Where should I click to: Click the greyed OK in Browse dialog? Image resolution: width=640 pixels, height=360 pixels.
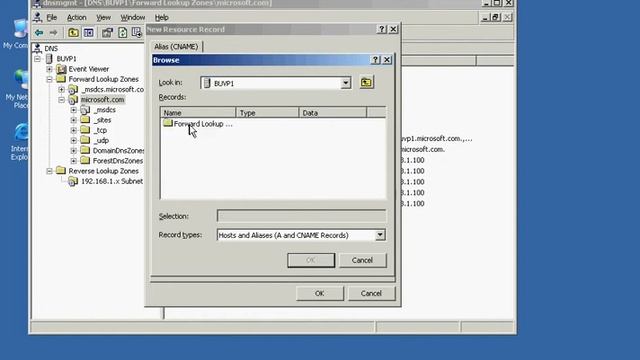pyautogui.click(x=311, y=260)
